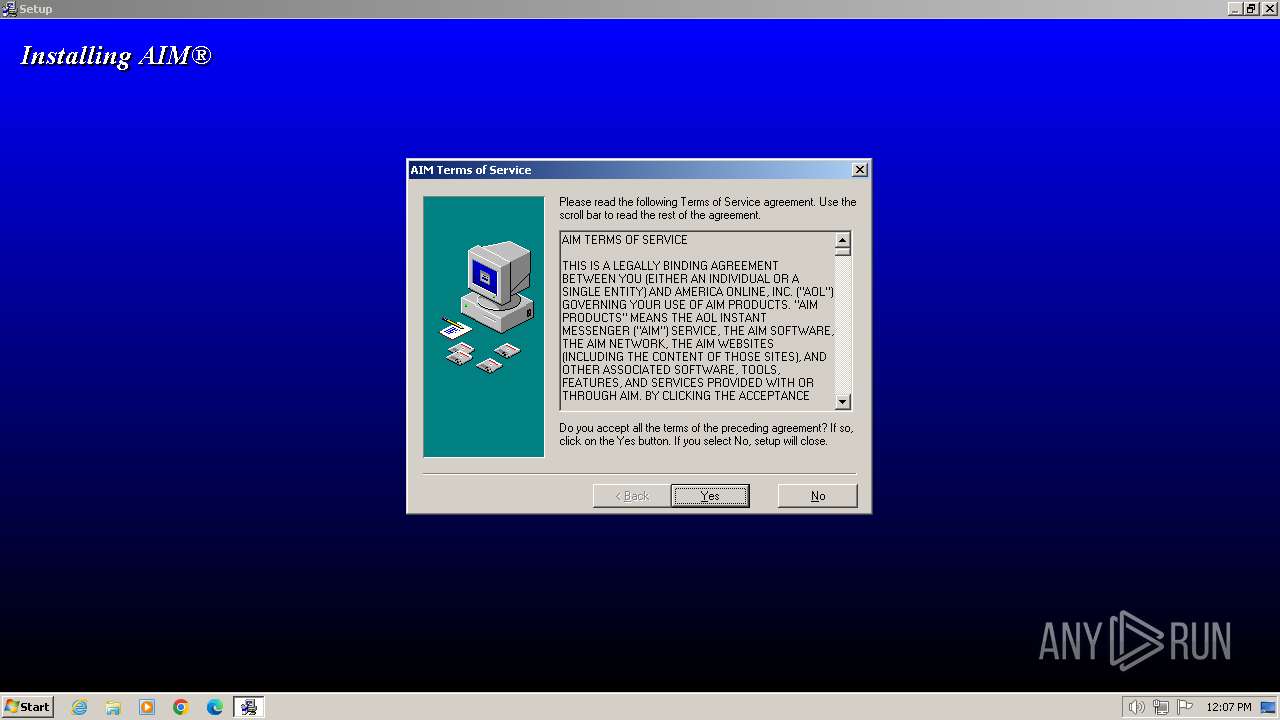
Task: Launch Google Chrome from taskbar
Action: click(181, 707)
